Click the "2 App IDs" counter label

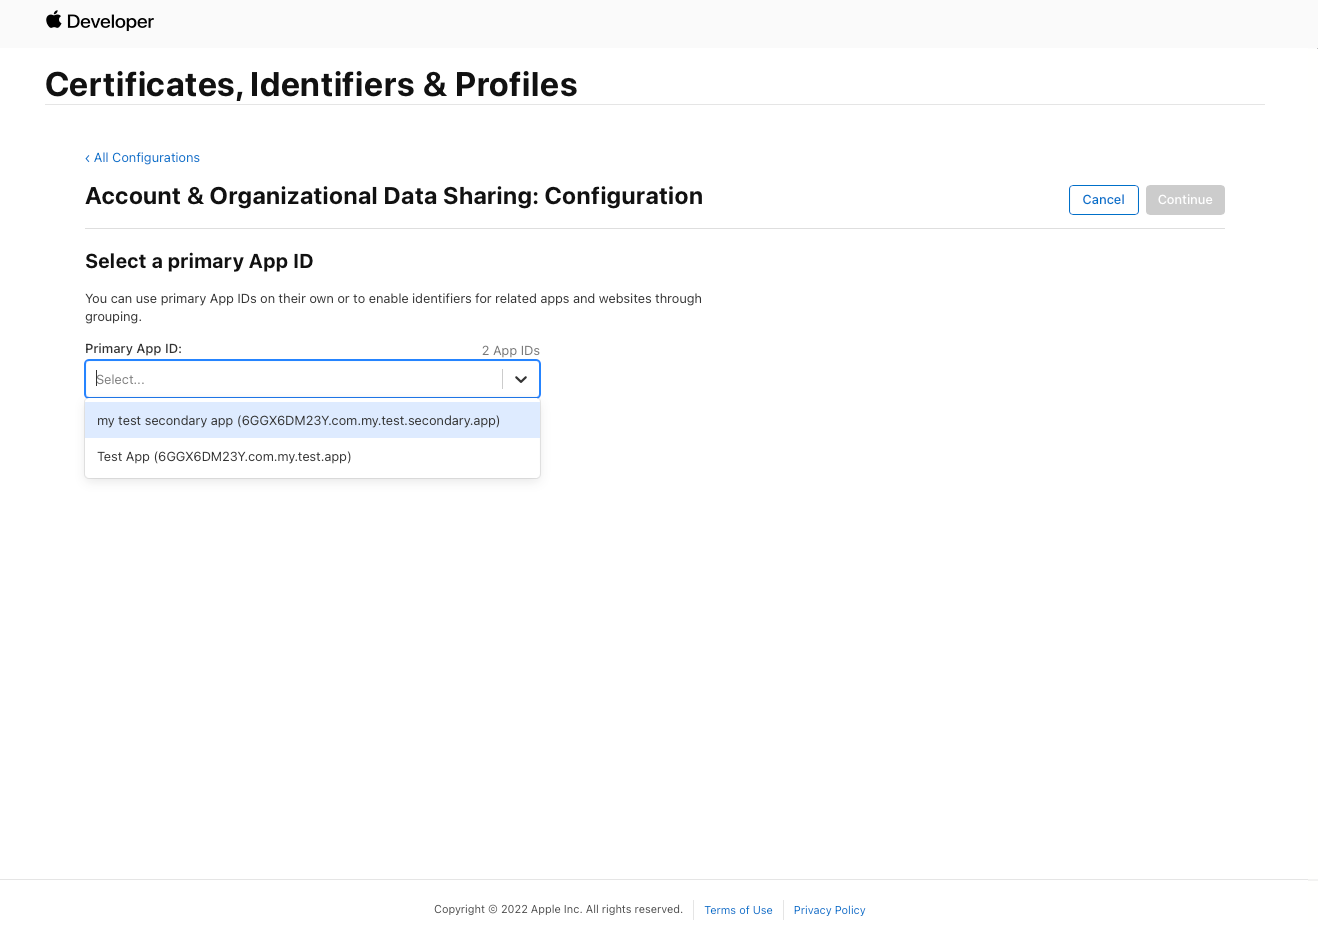pos(510,350)
